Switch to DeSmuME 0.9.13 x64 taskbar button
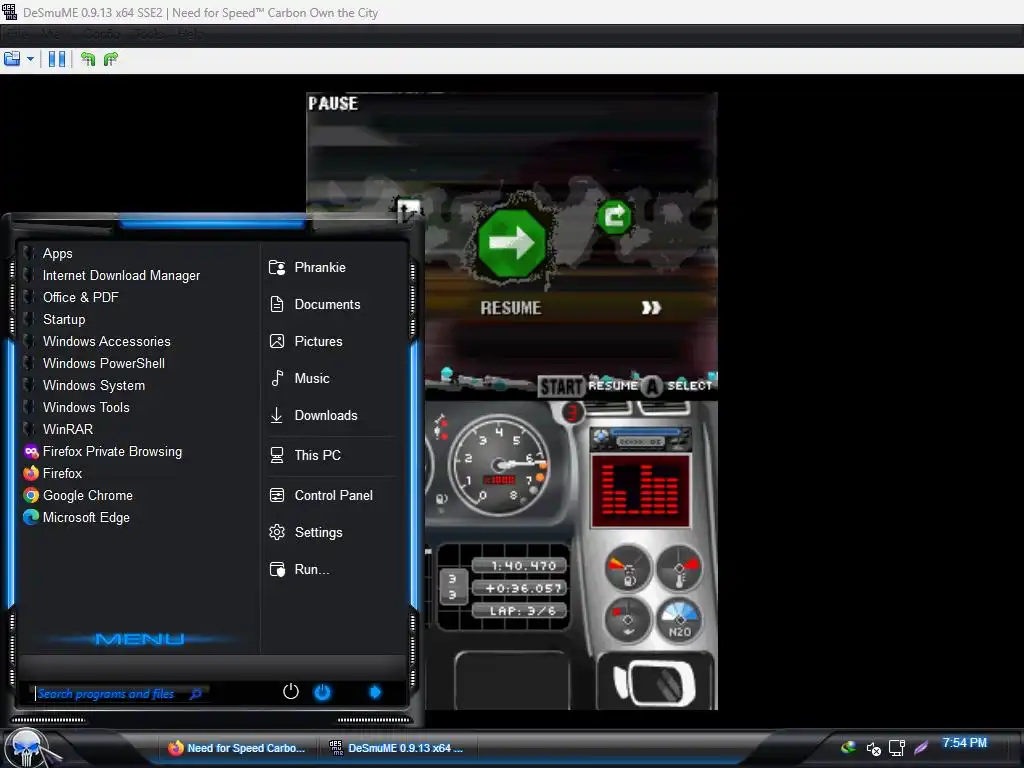Viewport: 1024px width, 768px height. (x=396, y=748)
